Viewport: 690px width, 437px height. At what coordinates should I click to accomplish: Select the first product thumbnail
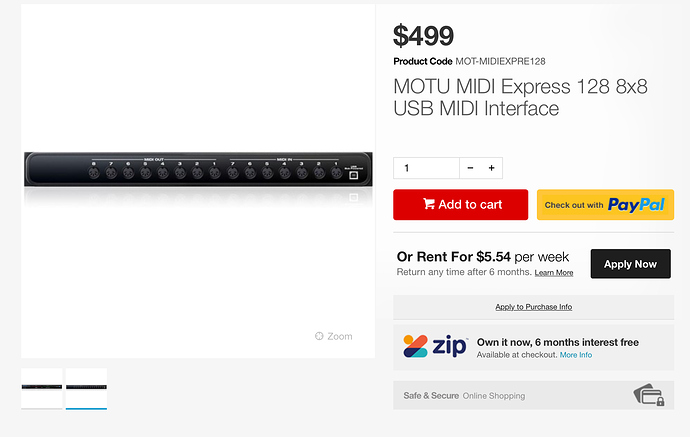coord(42,388)
